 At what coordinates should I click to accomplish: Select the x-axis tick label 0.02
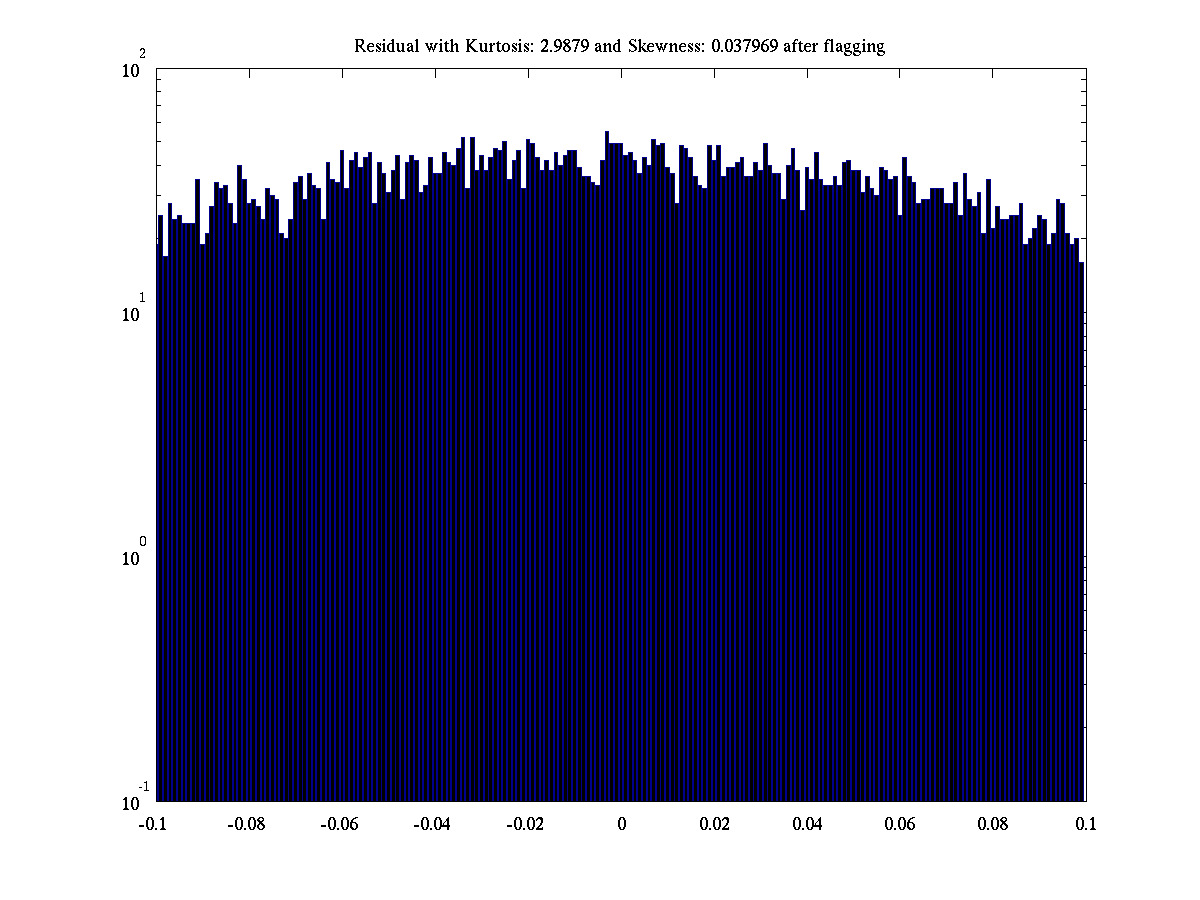[x=714, y=825]
